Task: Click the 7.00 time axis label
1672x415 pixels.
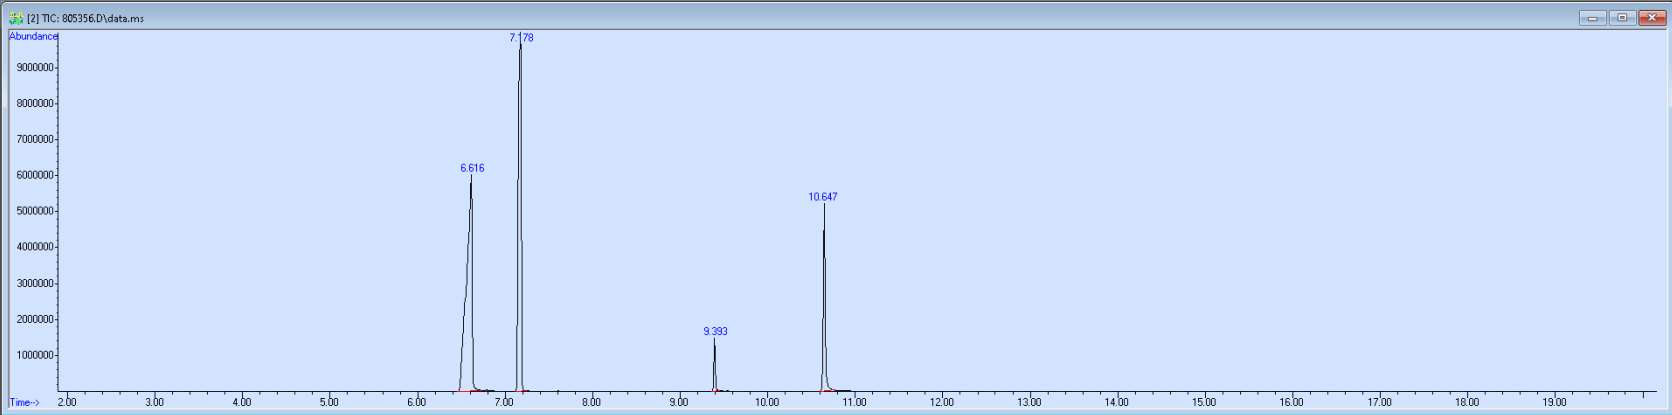Action: click(x=504, y=402)
